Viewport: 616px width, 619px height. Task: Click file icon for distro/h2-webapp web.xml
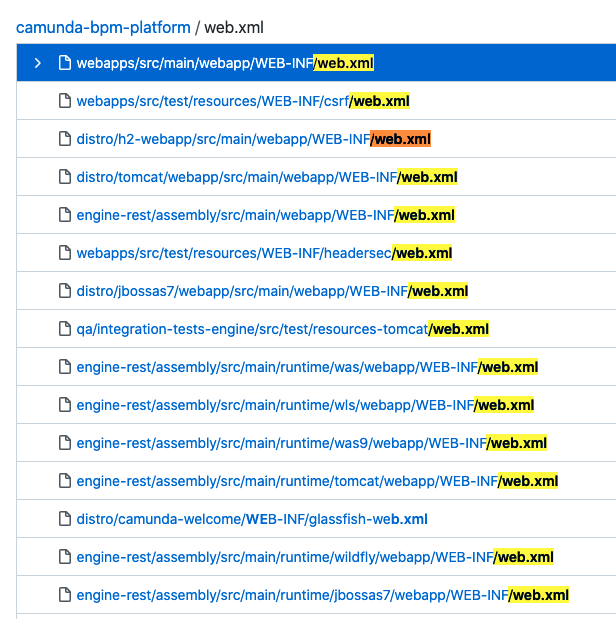tap(65, 139)
